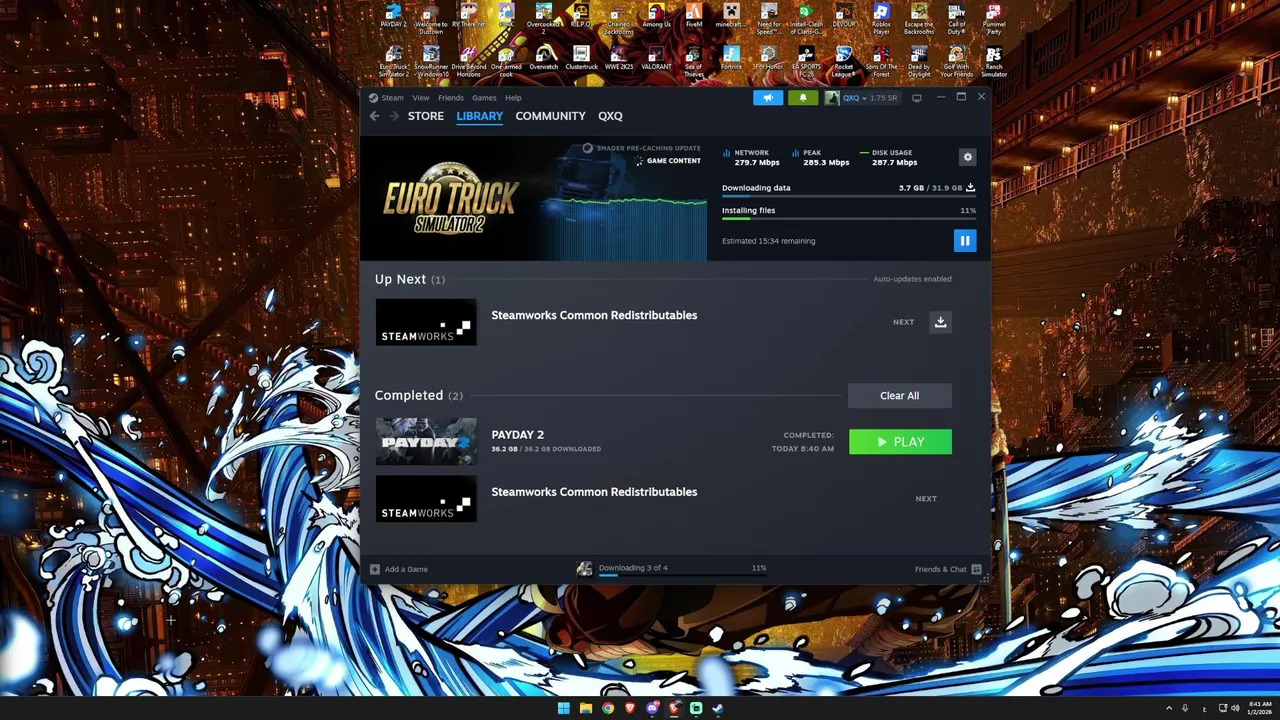Open Pummel Party desktop shortcut
This screenshot has width=1280, height=720.
click(994, 20)
